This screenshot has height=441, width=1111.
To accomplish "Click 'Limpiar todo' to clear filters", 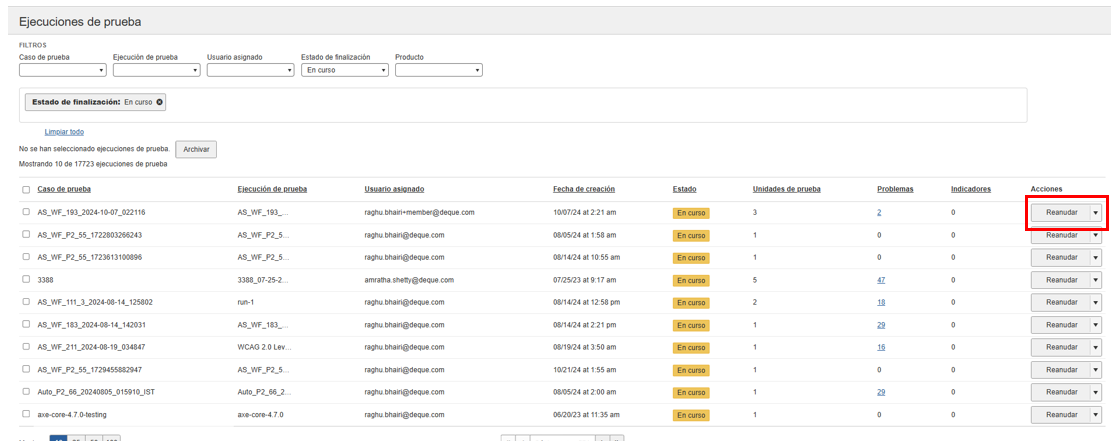I will 64,132.
